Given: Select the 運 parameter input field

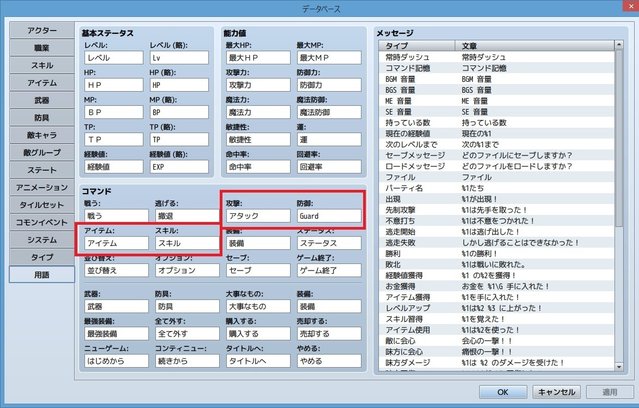Looking at the screenshot, I should coord(329,139).
